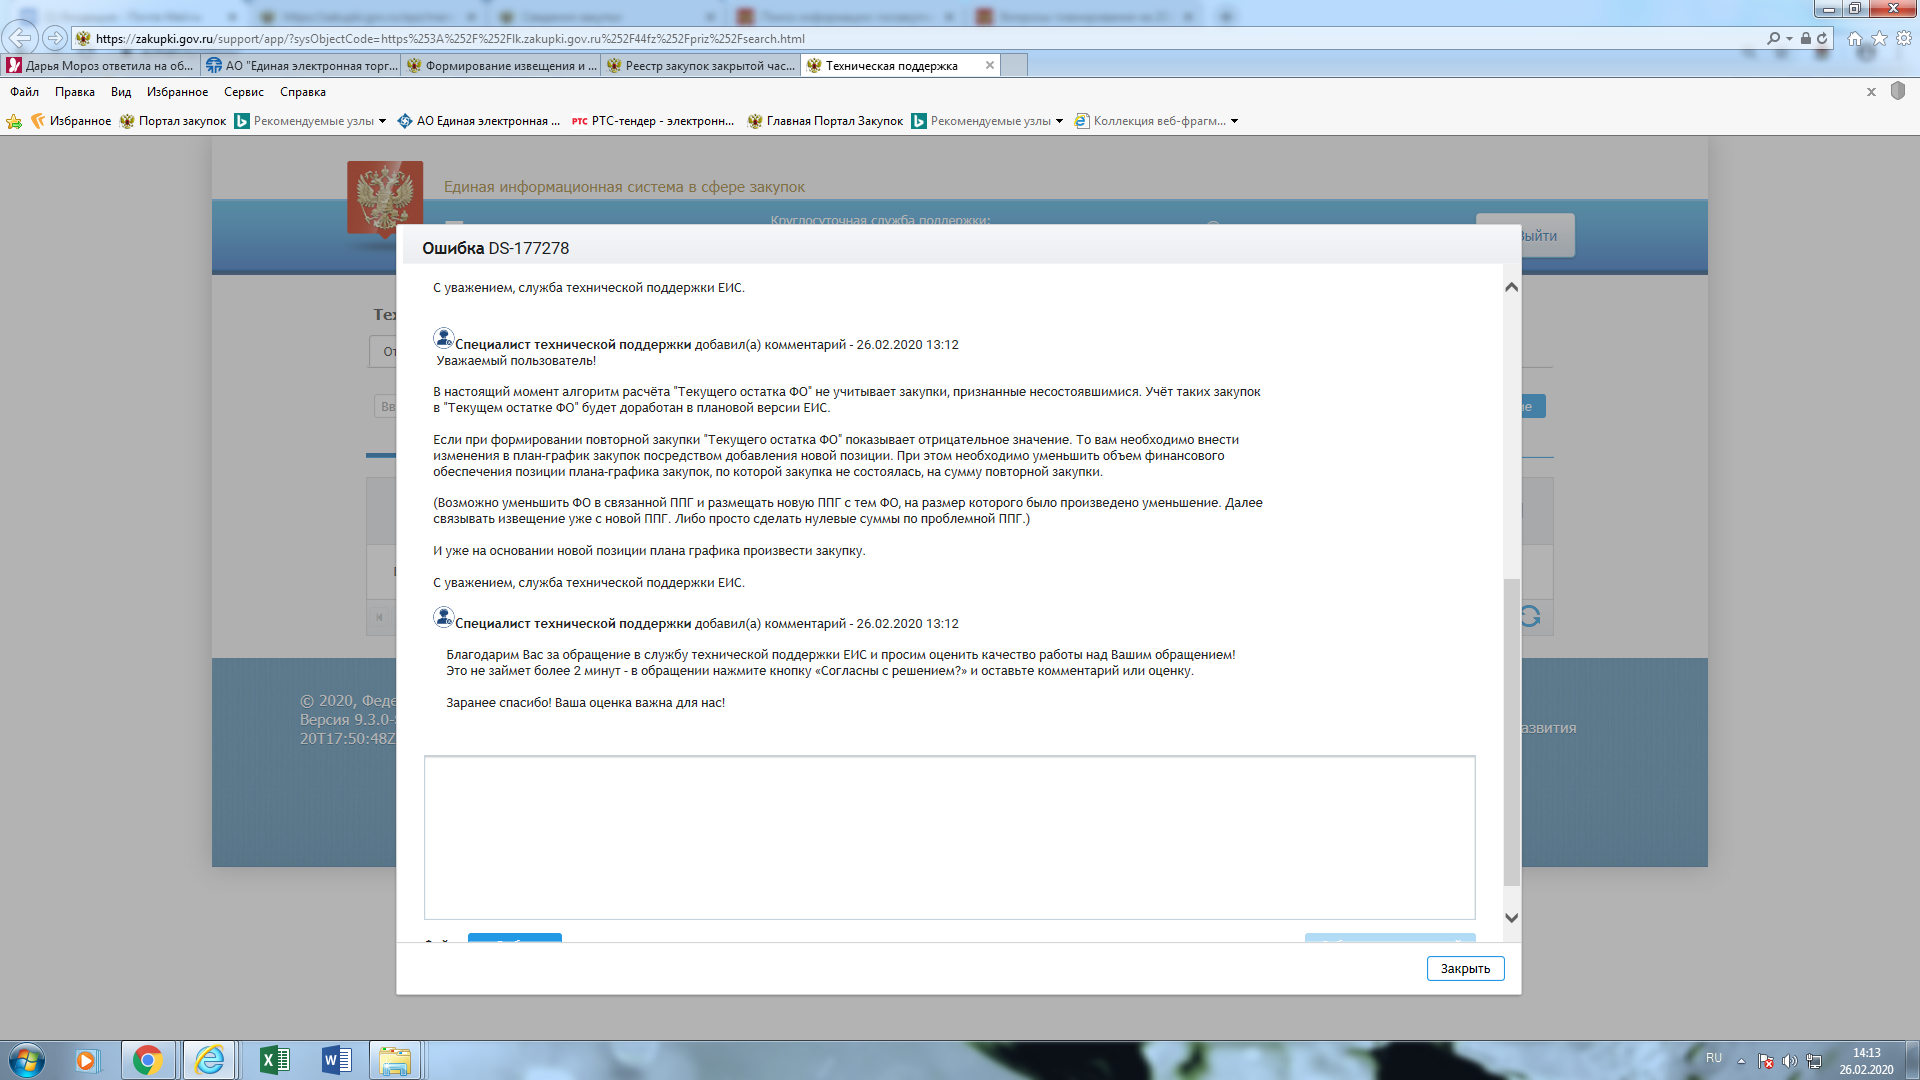Viewport: 1920px width, 1080px height.
Task: Open the IE home page icon
Action: [1855, 39]
